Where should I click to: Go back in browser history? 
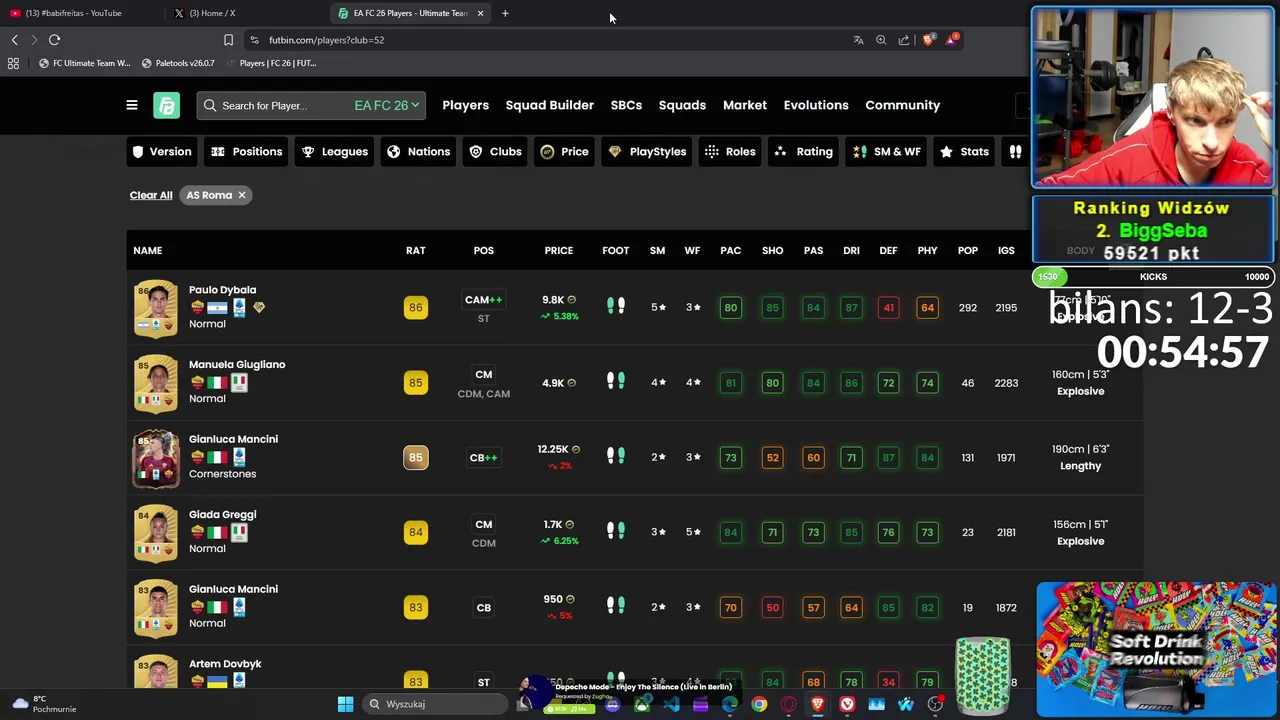point(14,40)
